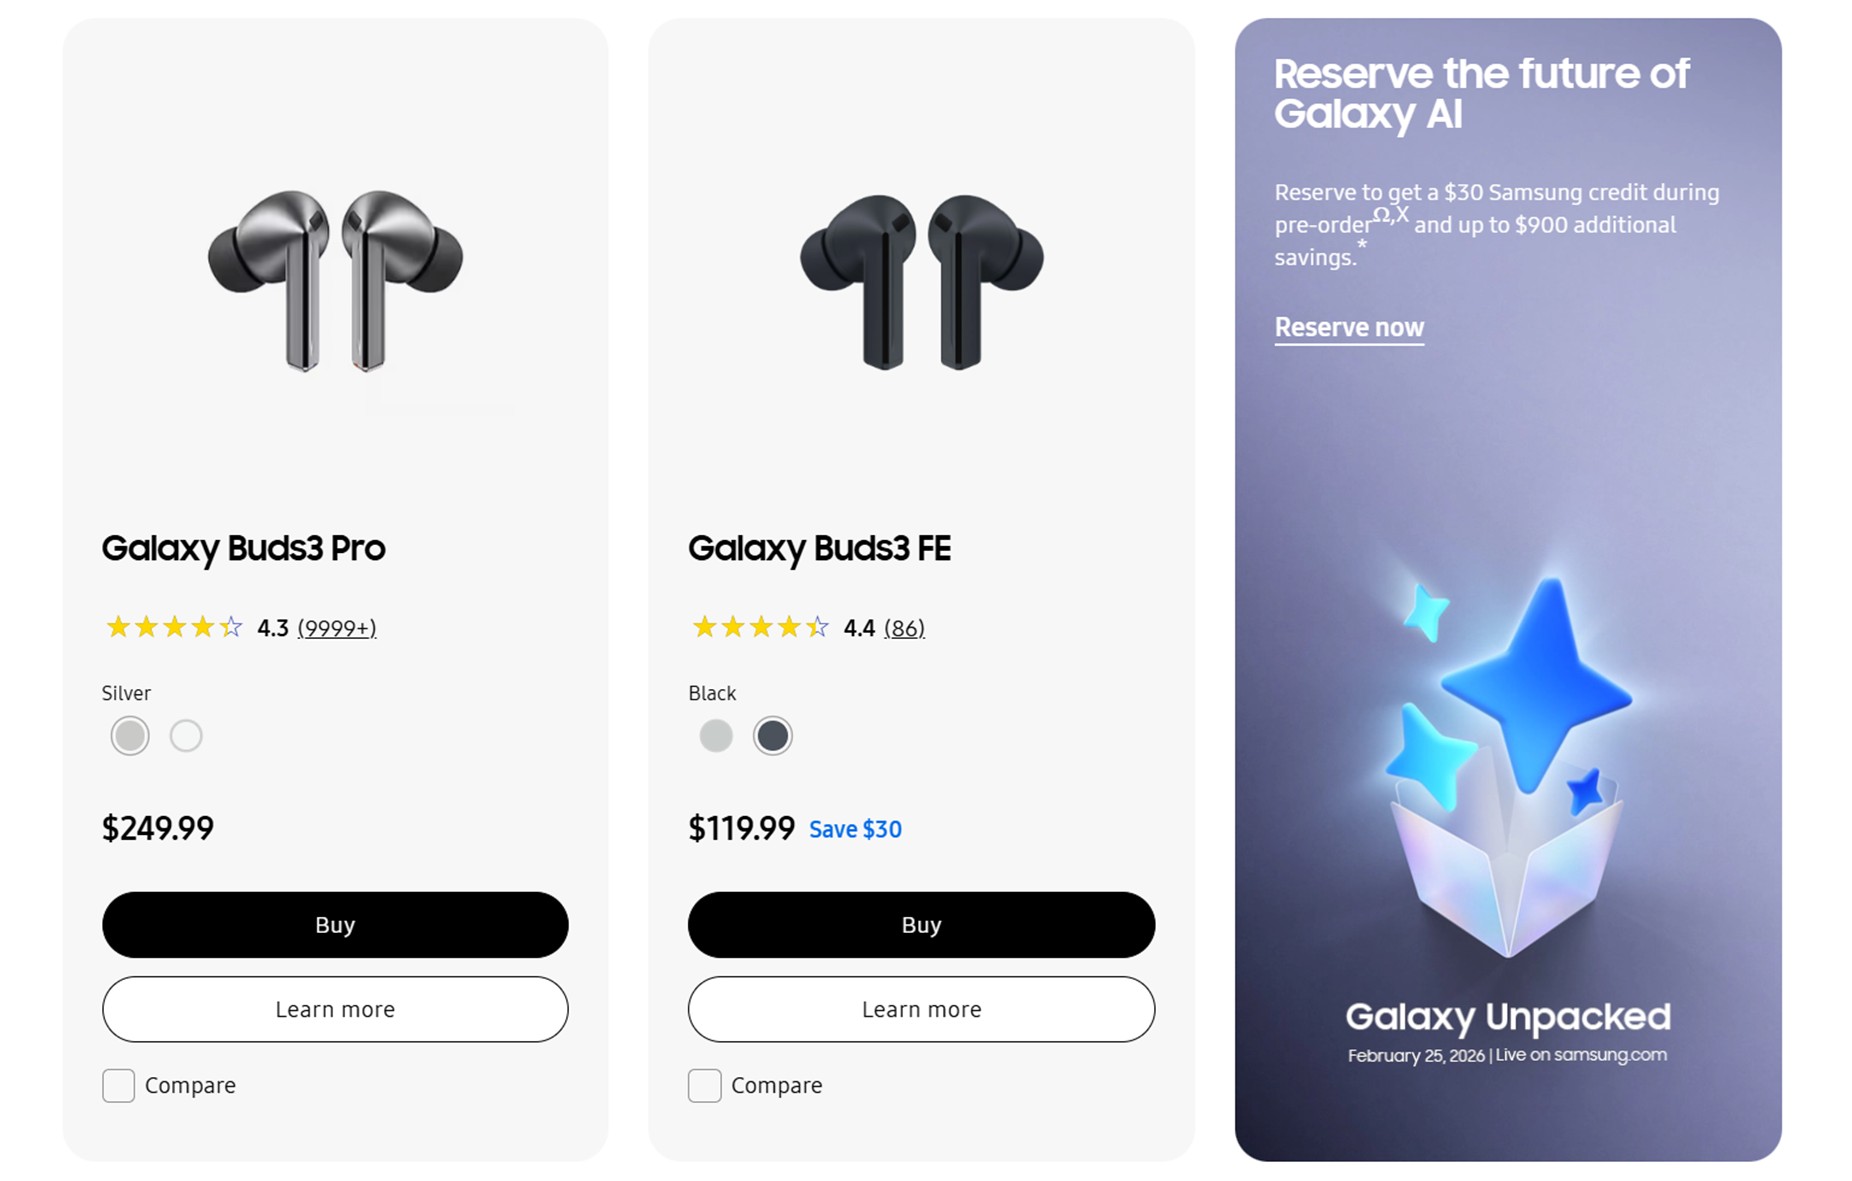Select the Silver color swatch for Buds3 Pro
Screen dimensions: 1852x1181
click(x=128, y=735)
